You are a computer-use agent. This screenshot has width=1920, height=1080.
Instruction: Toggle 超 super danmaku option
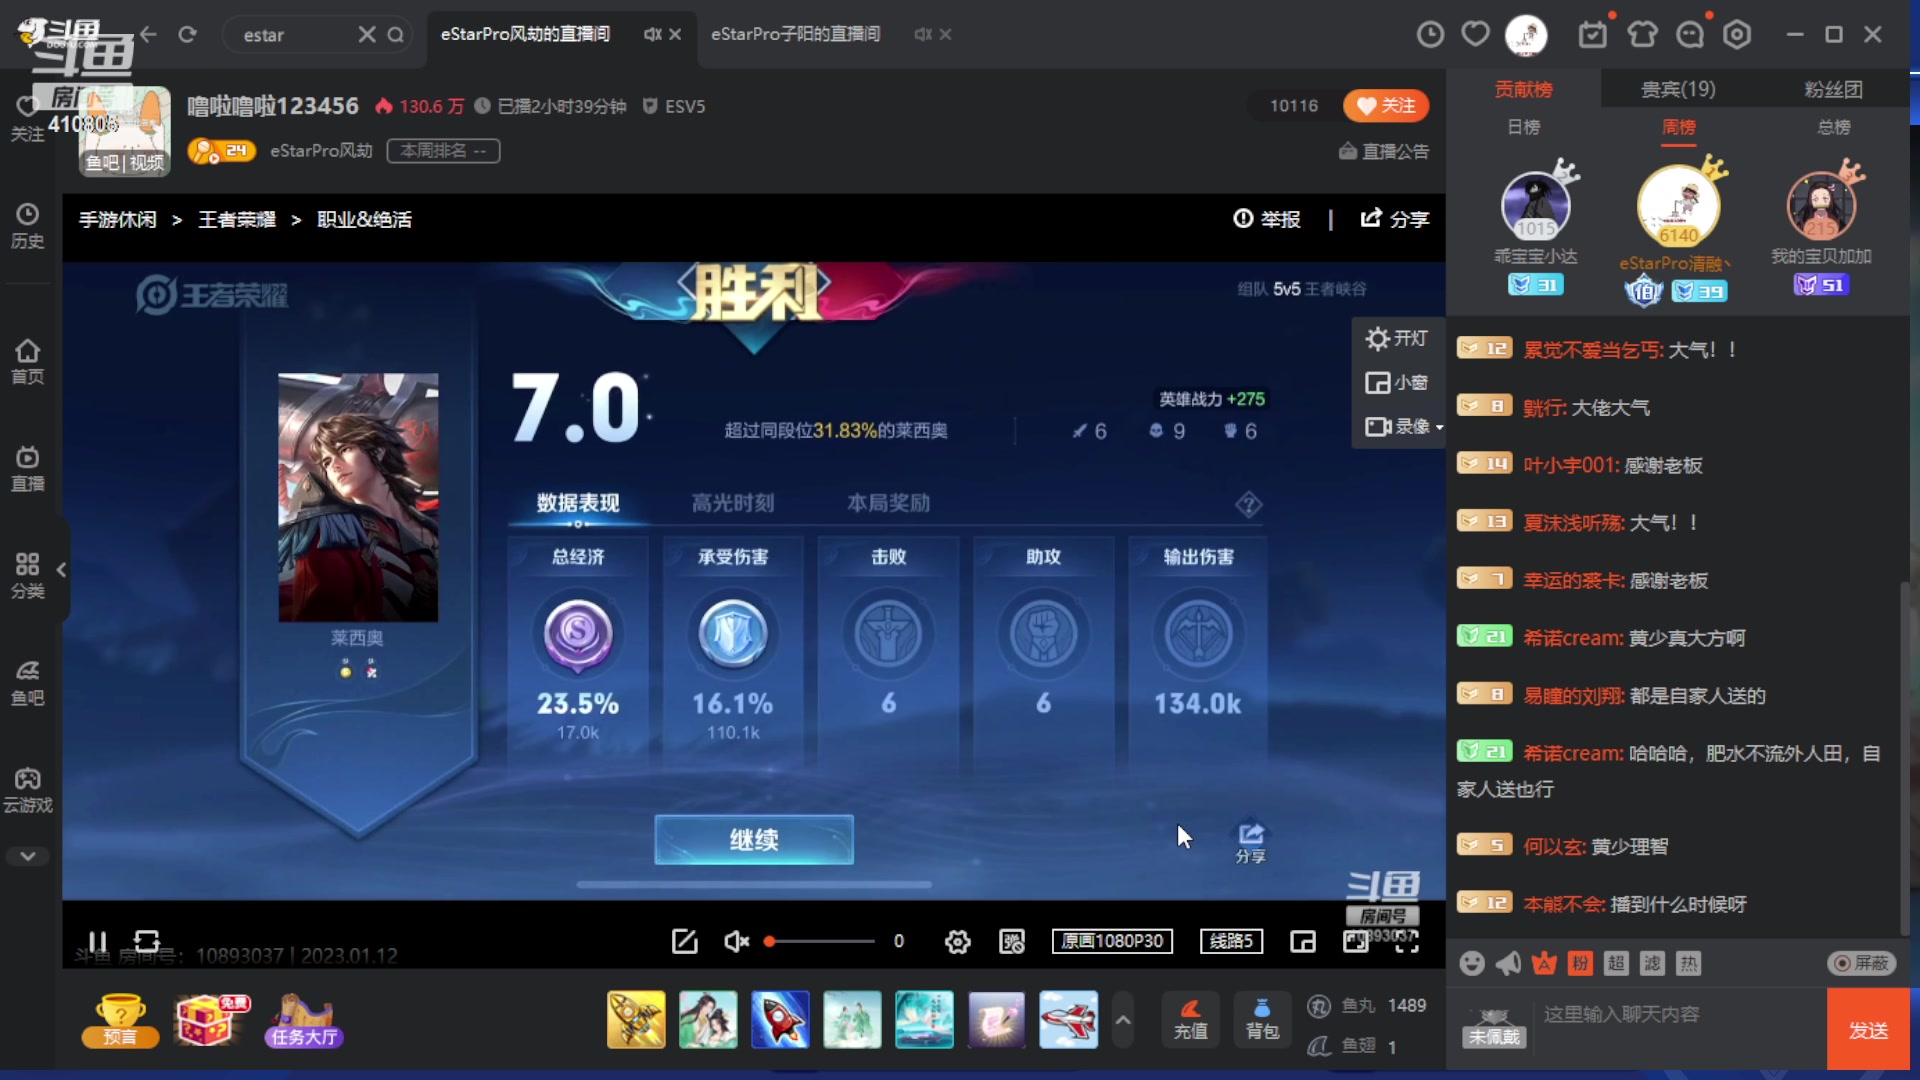tap(1616, 963)
